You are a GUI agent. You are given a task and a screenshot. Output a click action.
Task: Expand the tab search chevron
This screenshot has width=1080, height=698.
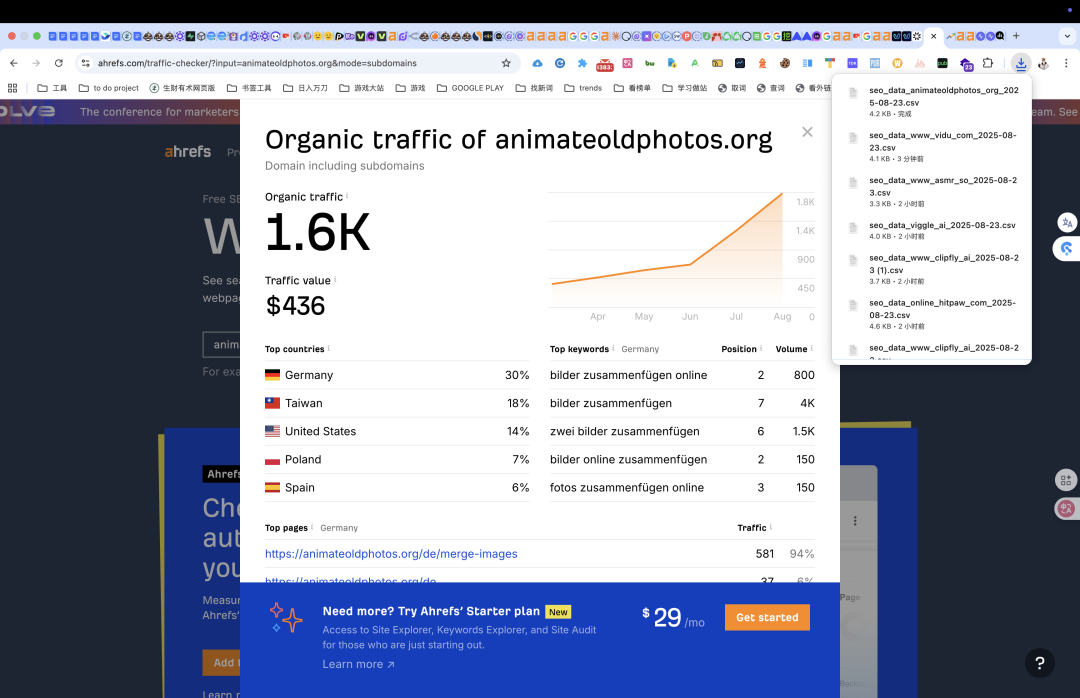click(1067, 36)
